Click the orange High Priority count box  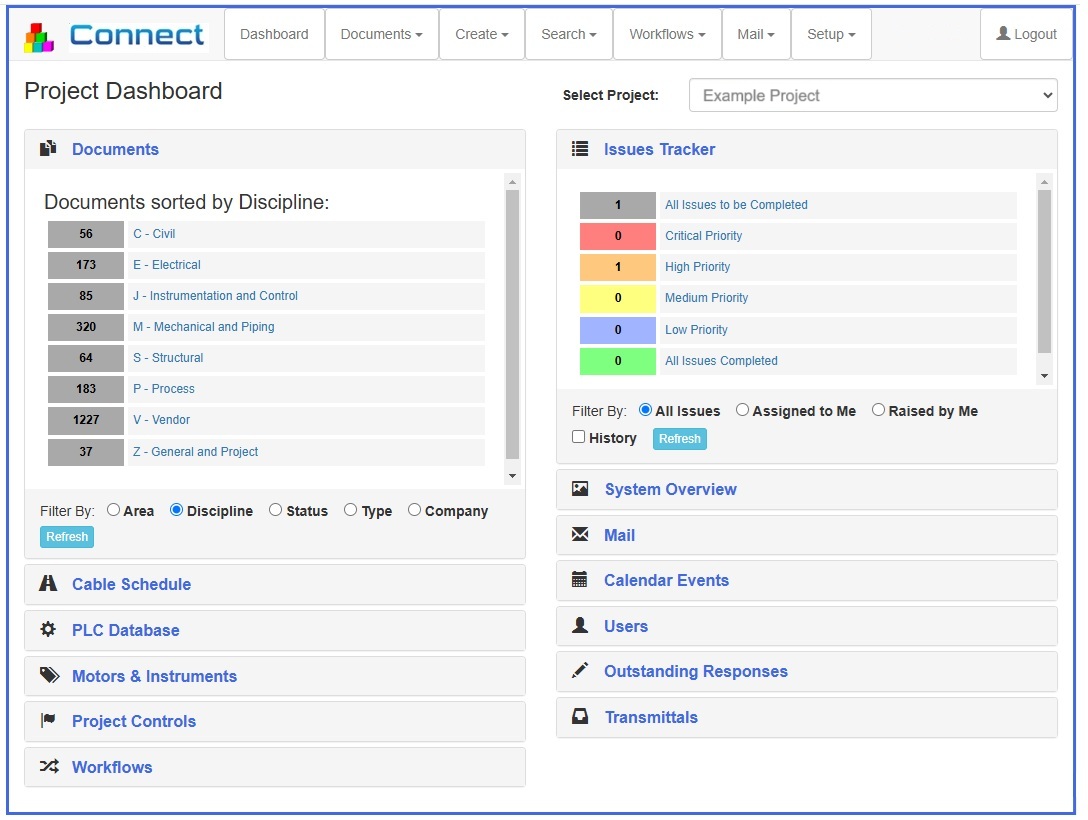618,267
